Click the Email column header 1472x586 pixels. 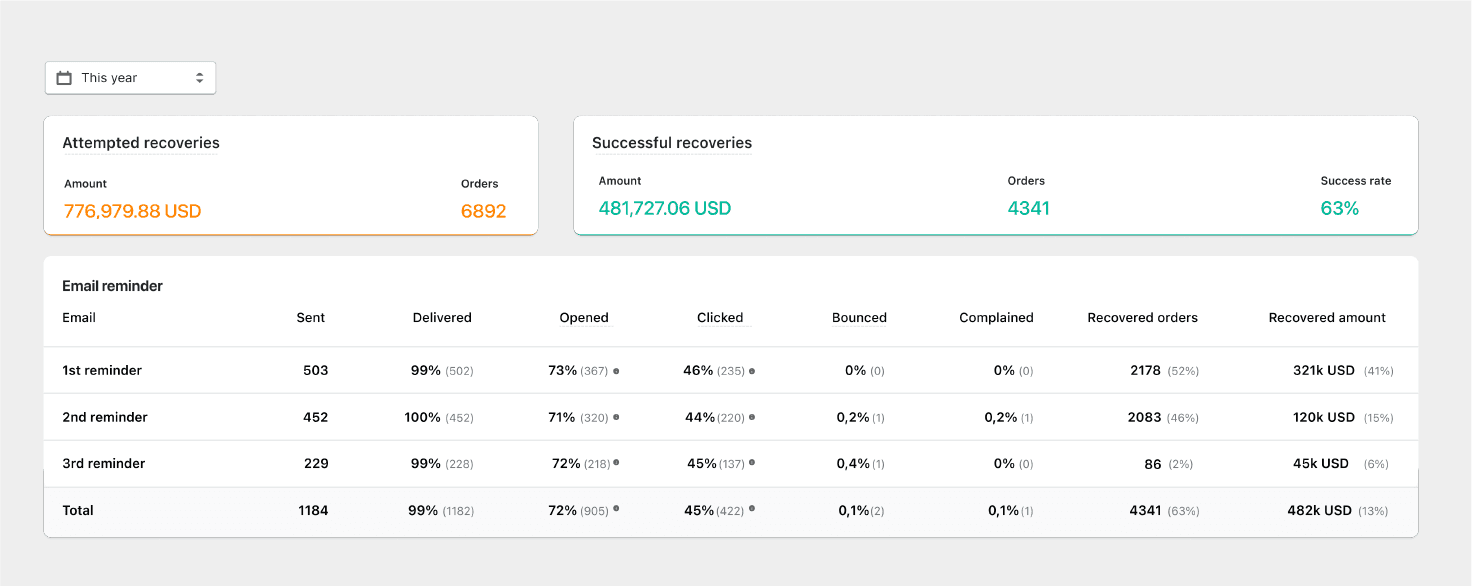point(79,318)
